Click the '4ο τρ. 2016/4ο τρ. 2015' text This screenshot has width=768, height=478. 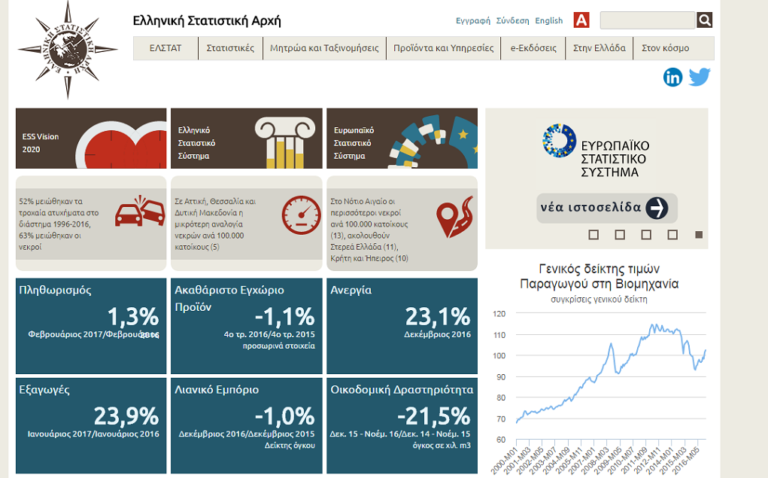pyautogui.click(x=269, y=335)
